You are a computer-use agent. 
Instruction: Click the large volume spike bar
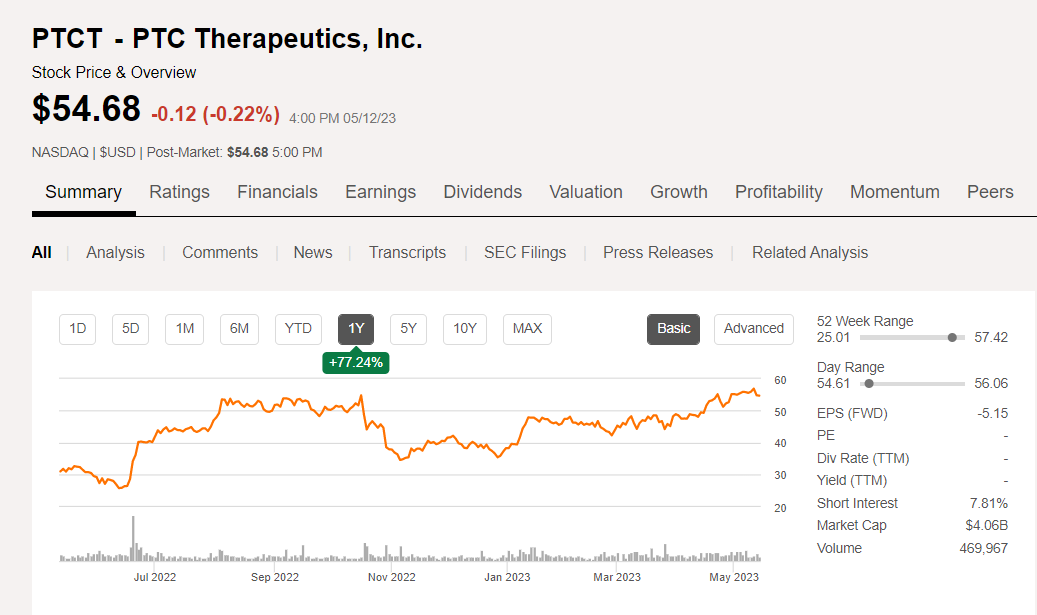(133, 538)
